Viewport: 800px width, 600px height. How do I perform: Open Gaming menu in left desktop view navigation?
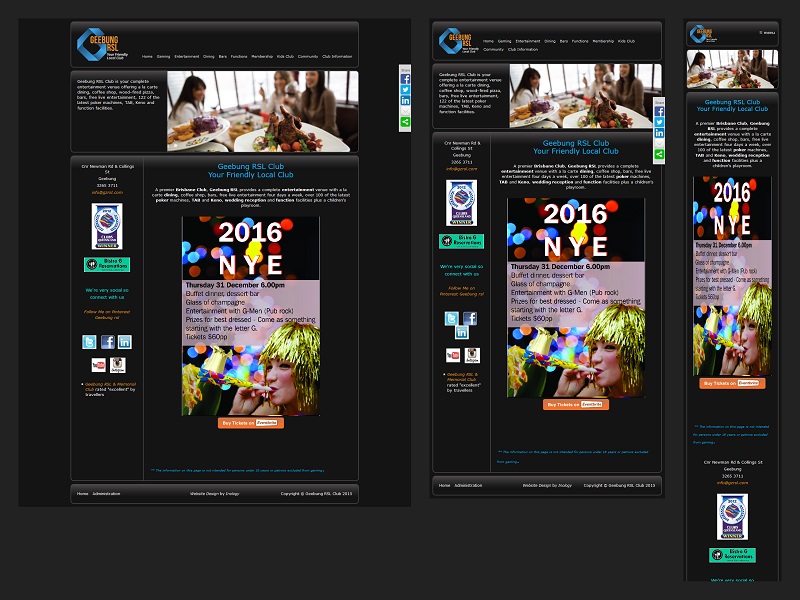click(163, 57)
